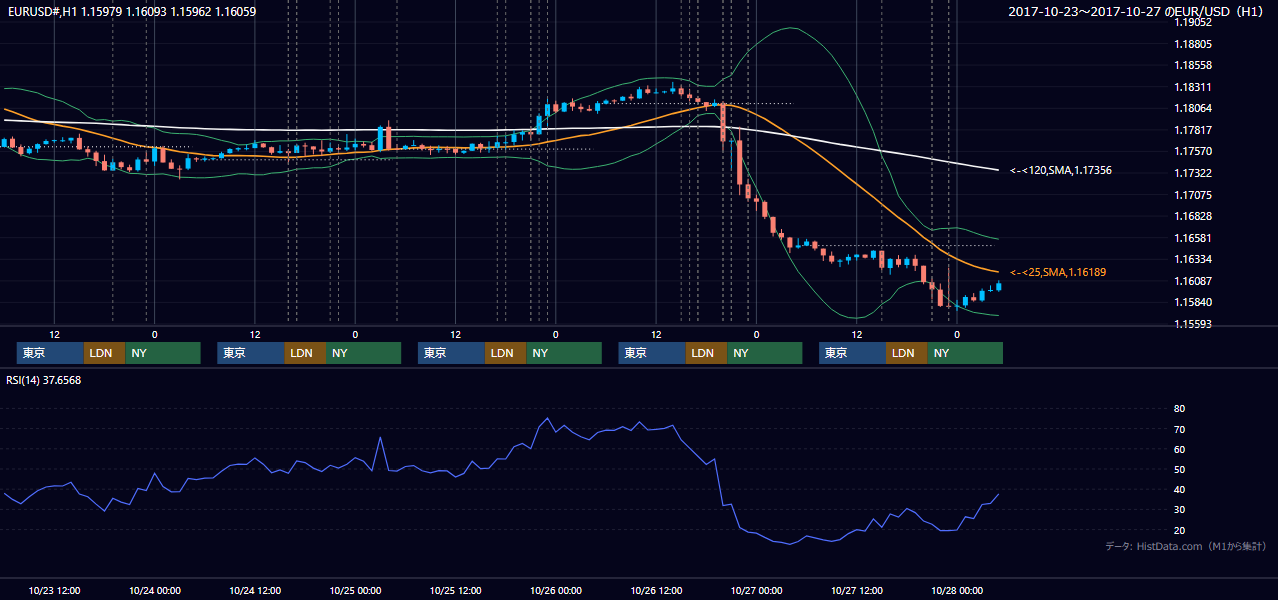Image resolution: width=1278 pixels, height=600 pixels.
Task: Click RSI scale value 70
Action: tap(1180, 429)
